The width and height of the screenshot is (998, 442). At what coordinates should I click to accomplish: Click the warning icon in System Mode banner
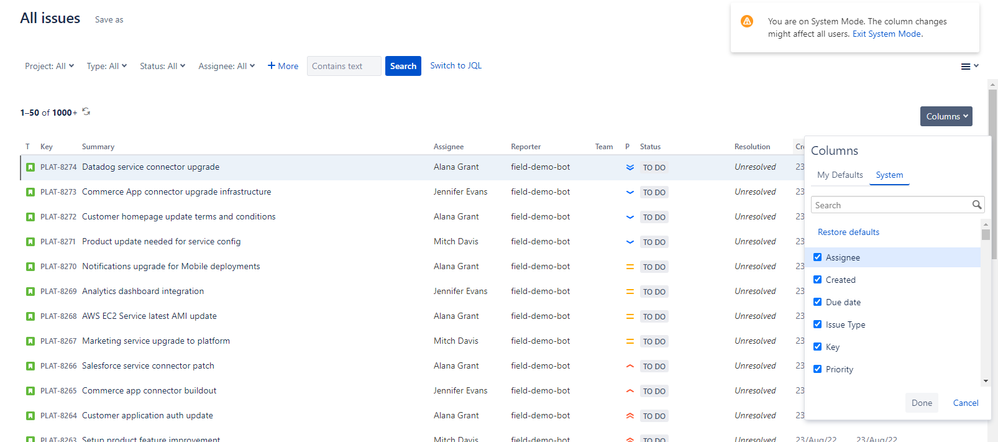pyautogui.click(x=747, y=21)
